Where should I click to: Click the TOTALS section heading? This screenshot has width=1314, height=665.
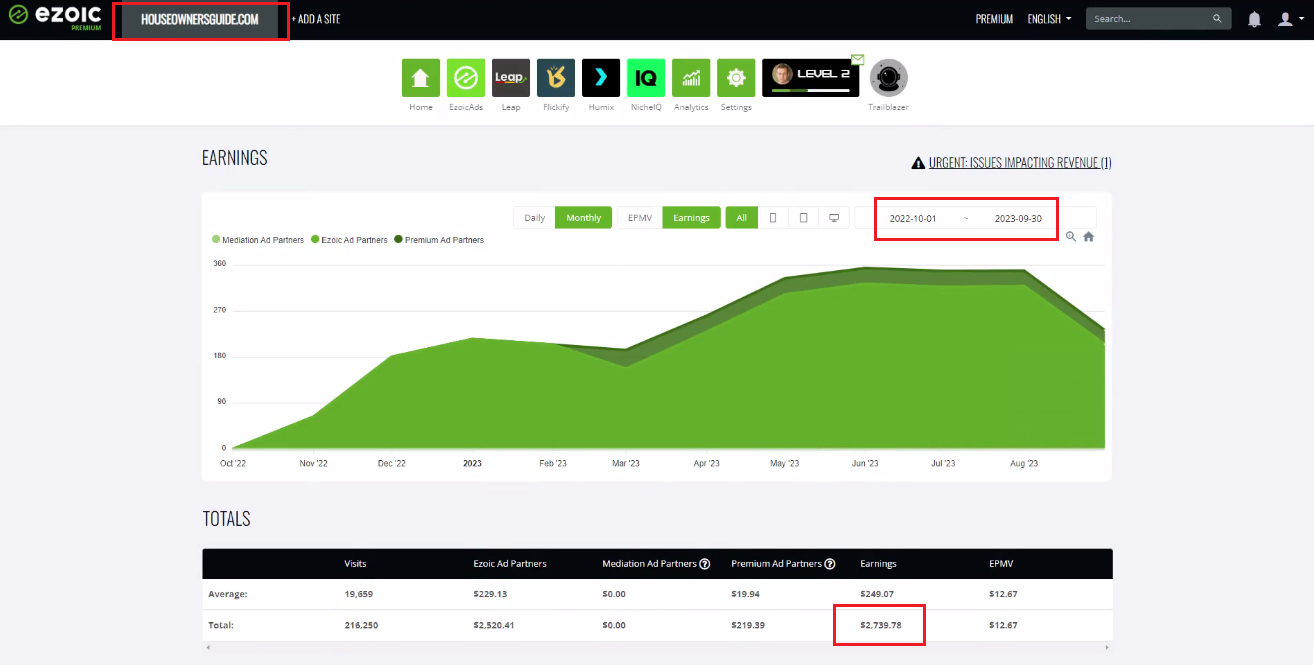pos(226,519)
